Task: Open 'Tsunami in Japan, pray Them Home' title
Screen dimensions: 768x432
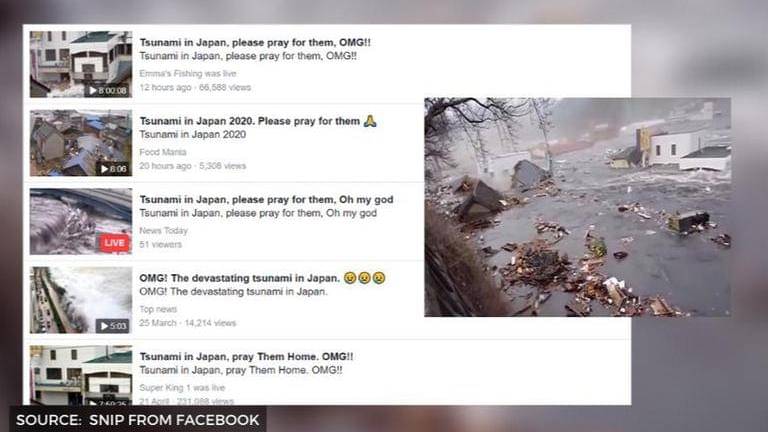Action: pos(246,357)
